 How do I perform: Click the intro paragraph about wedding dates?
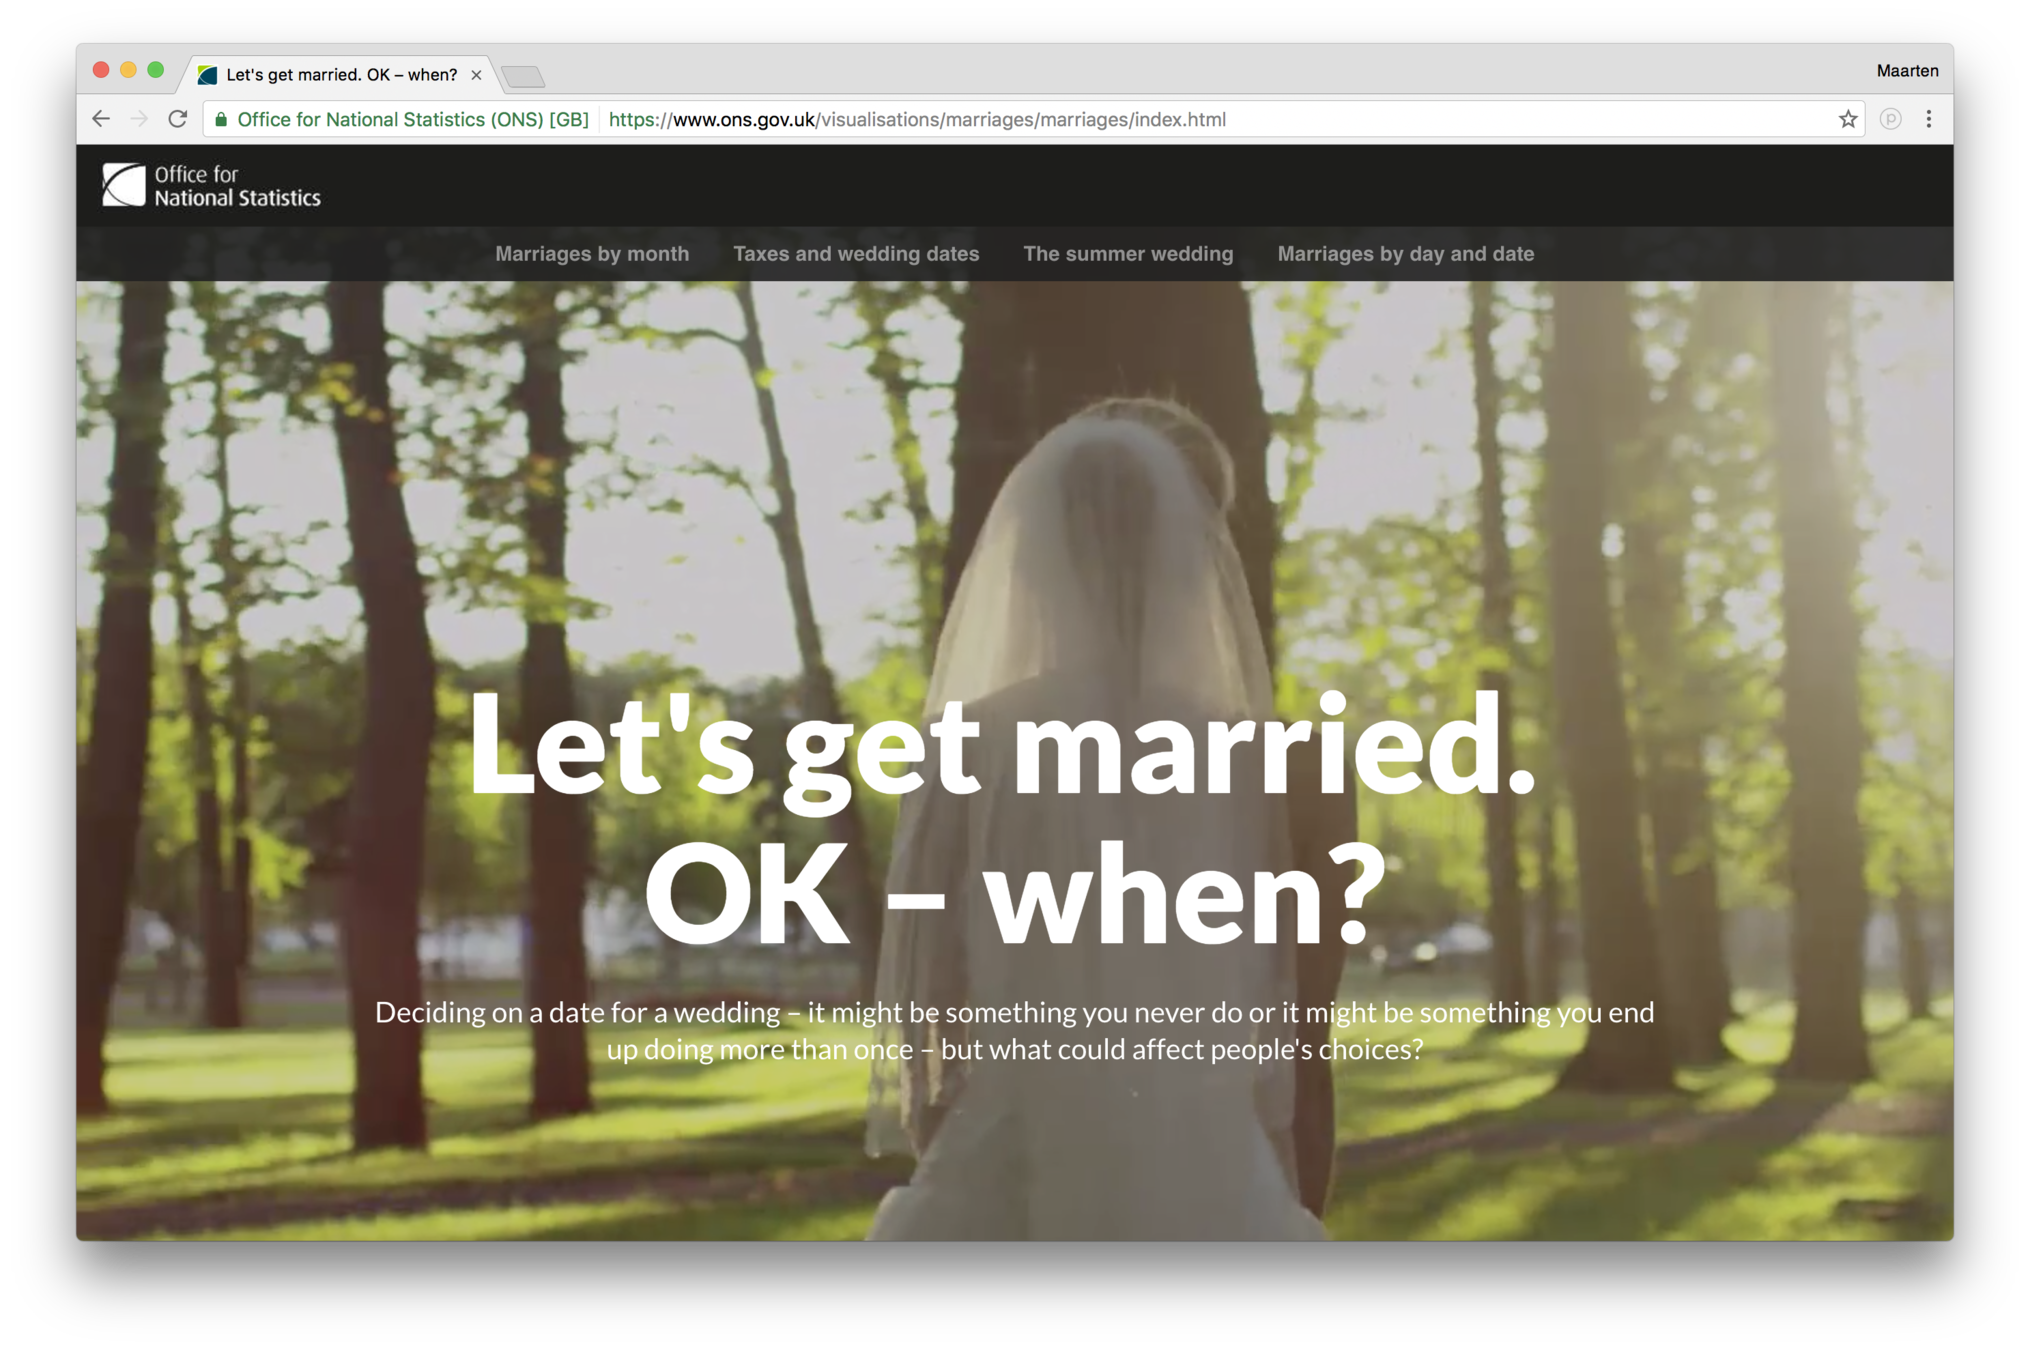tap(1014, 1030)
